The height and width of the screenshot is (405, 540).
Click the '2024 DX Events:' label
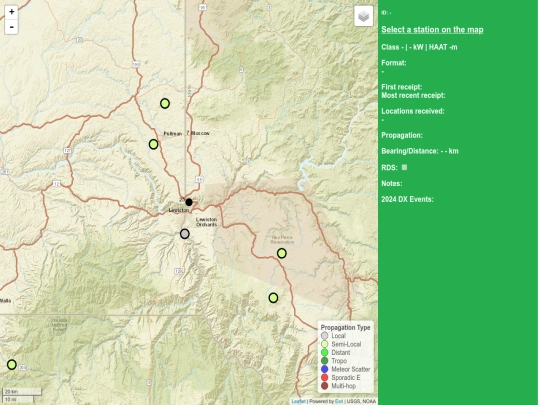coord(407,199)
